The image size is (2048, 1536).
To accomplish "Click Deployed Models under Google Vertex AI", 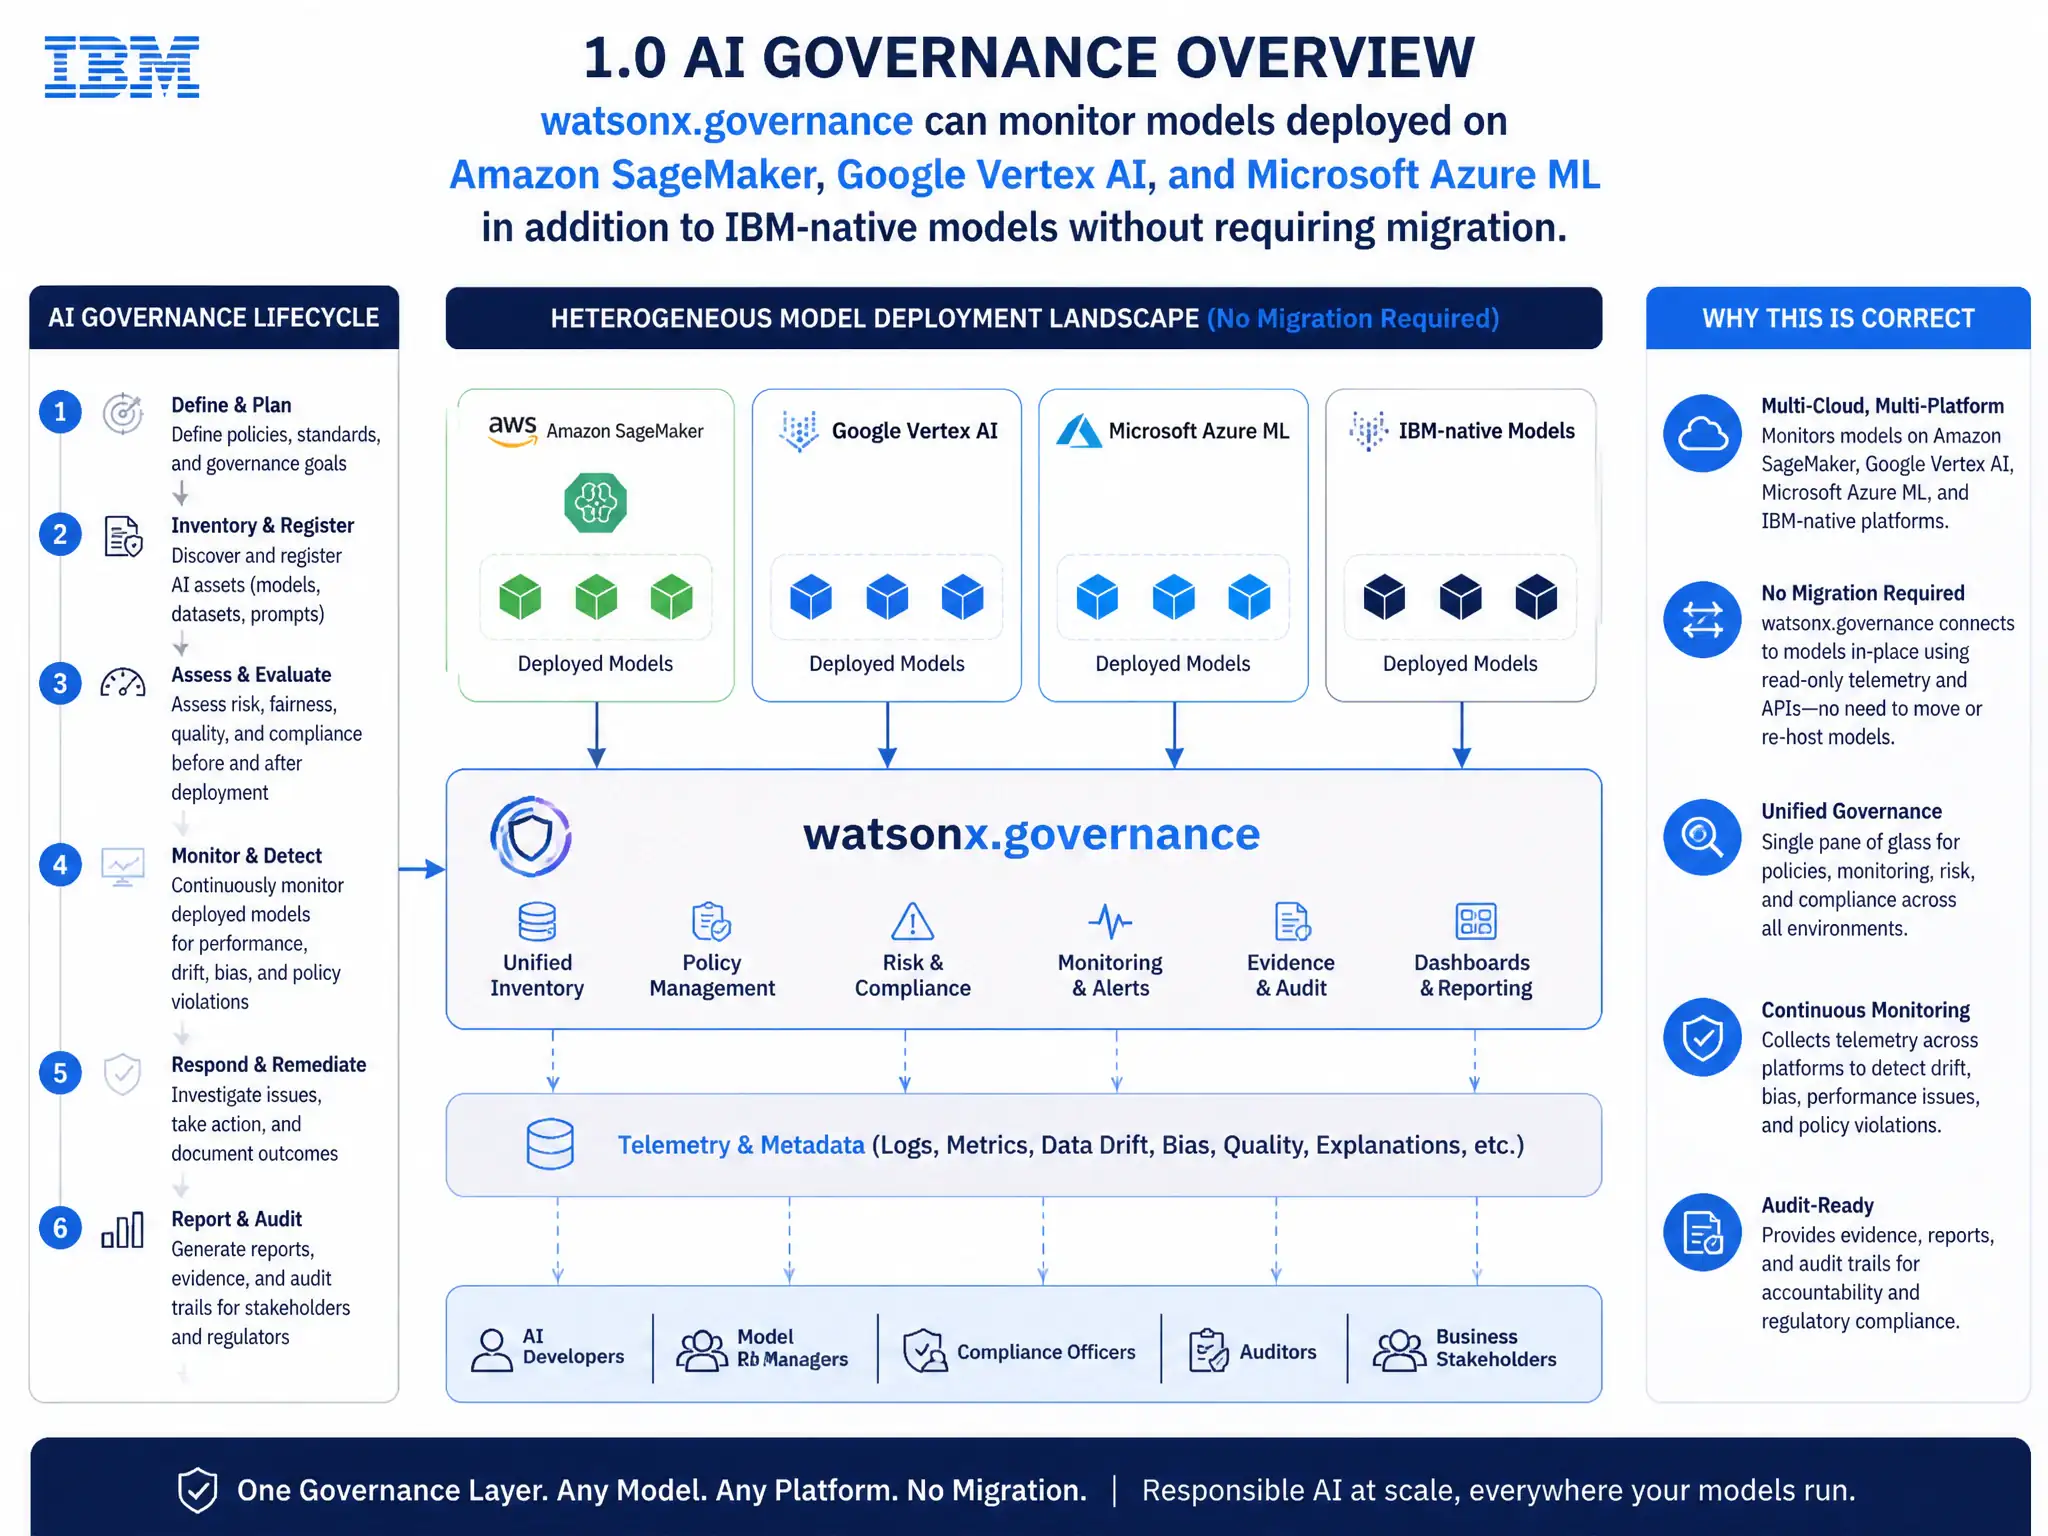I will coord(887,664).
